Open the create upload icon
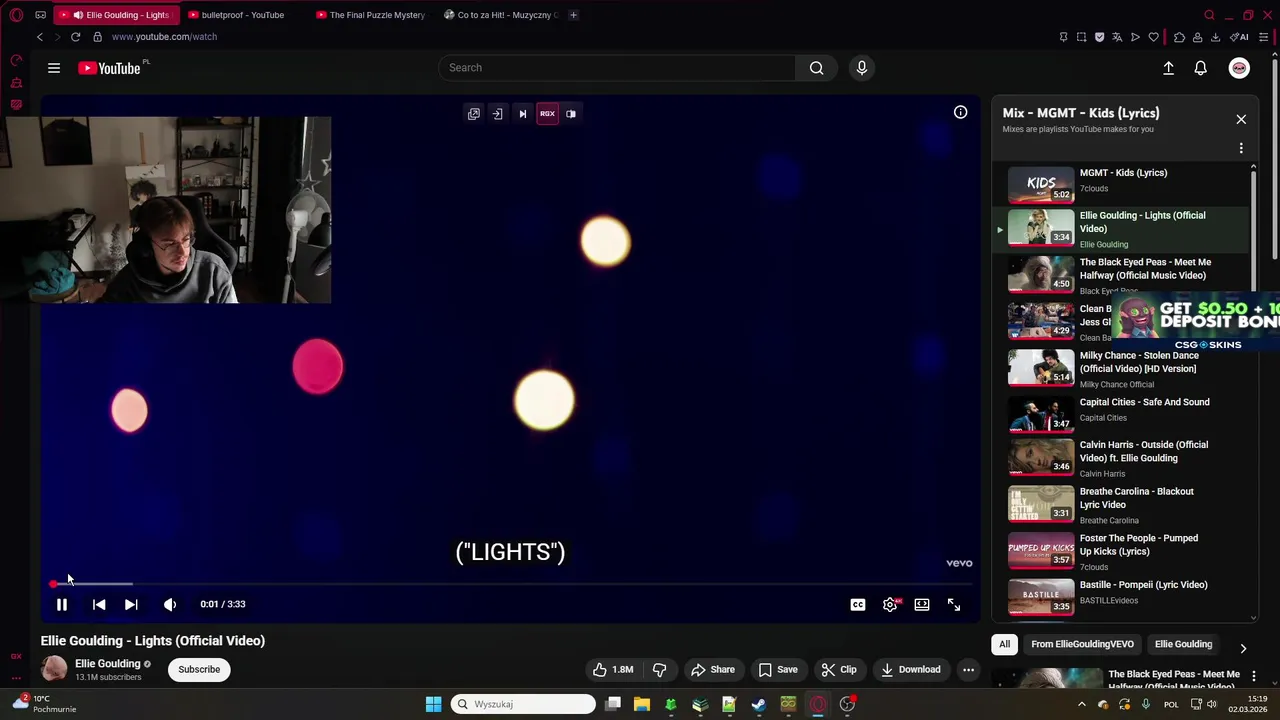 1168,68
